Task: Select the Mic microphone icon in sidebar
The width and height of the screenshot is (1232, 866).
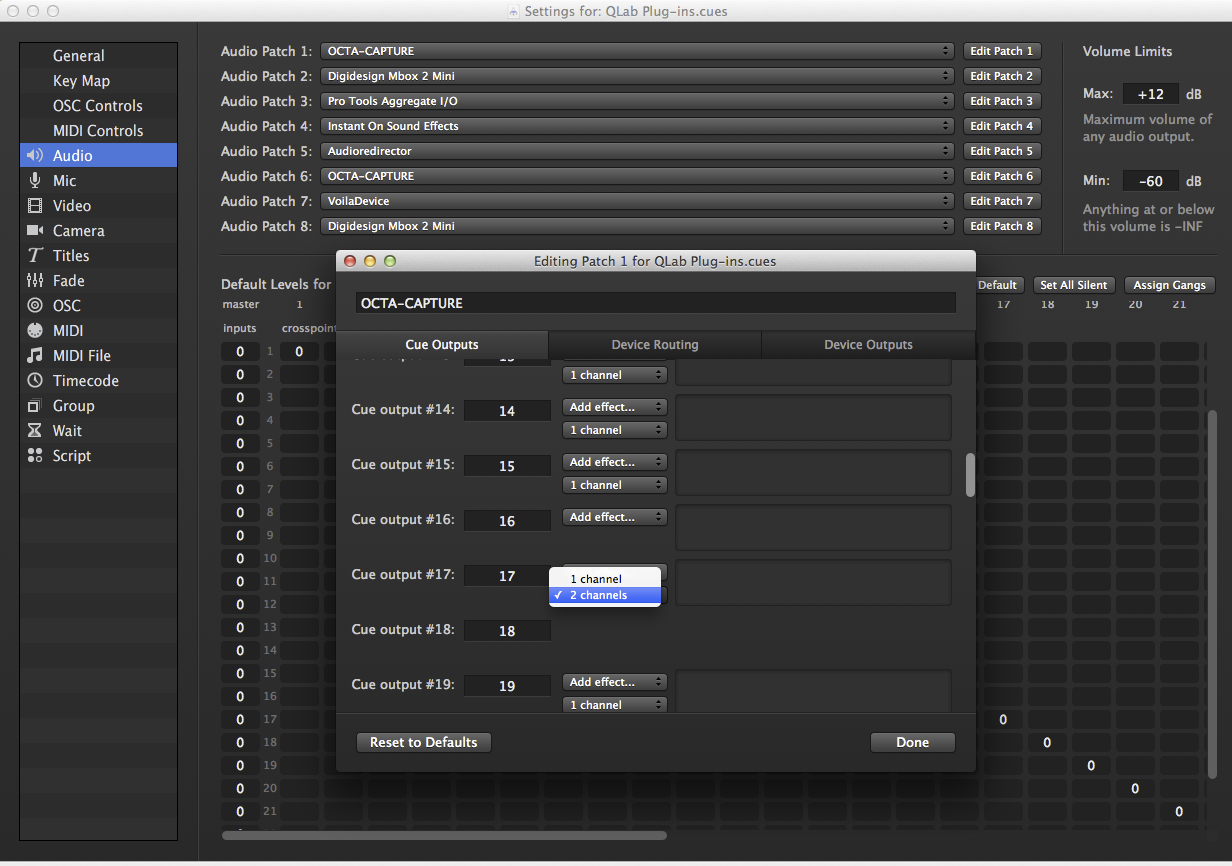Action: point(35,181)
